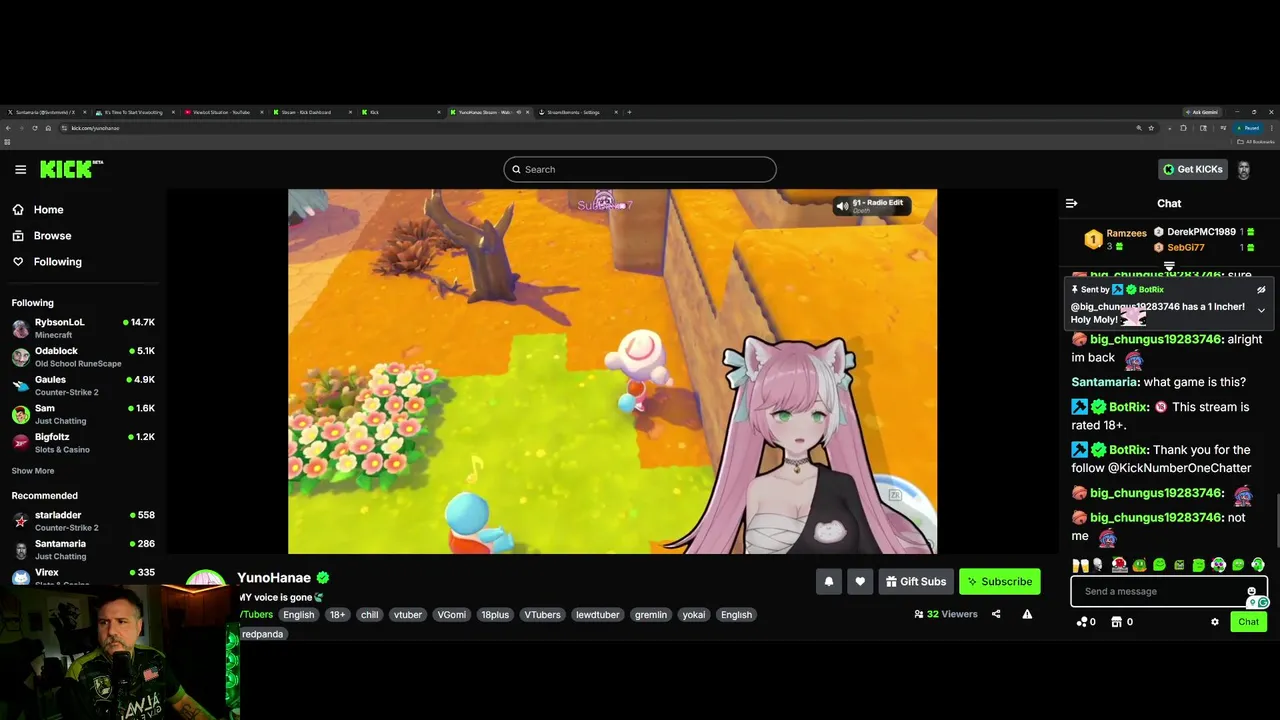Click the Subscribe button

(999, 582)
